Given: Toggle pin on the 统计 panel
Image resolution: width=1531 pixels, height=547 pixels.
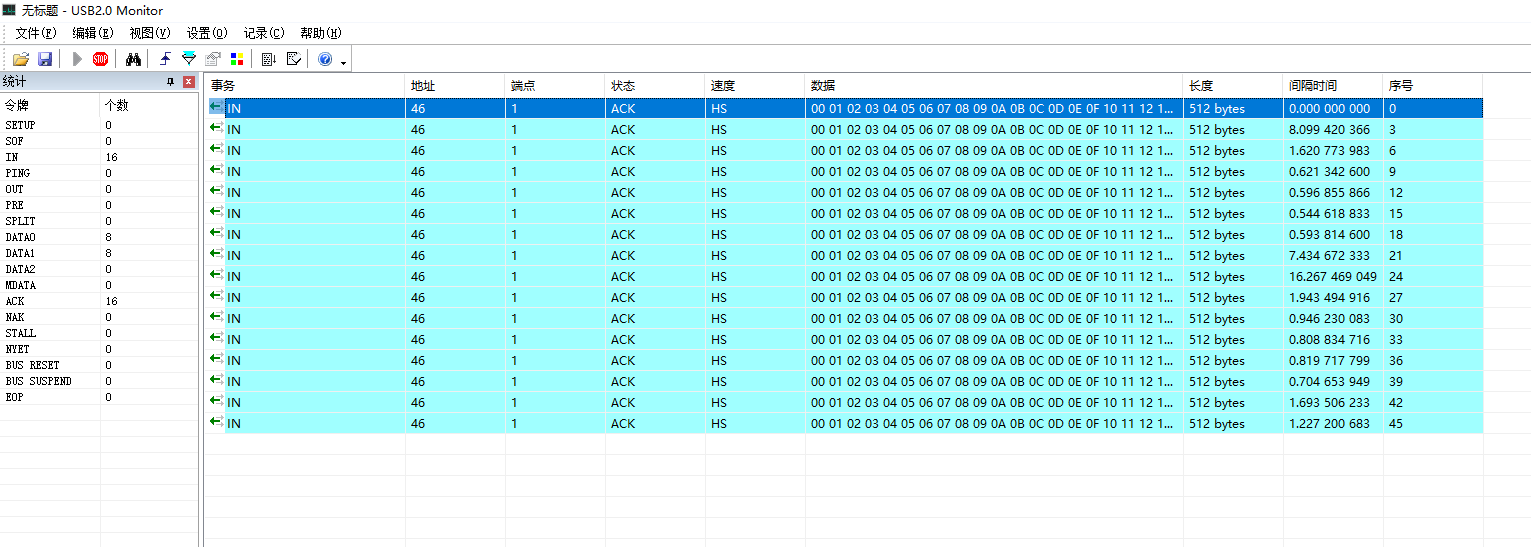Looking at the screenshot, I should 170,82.
